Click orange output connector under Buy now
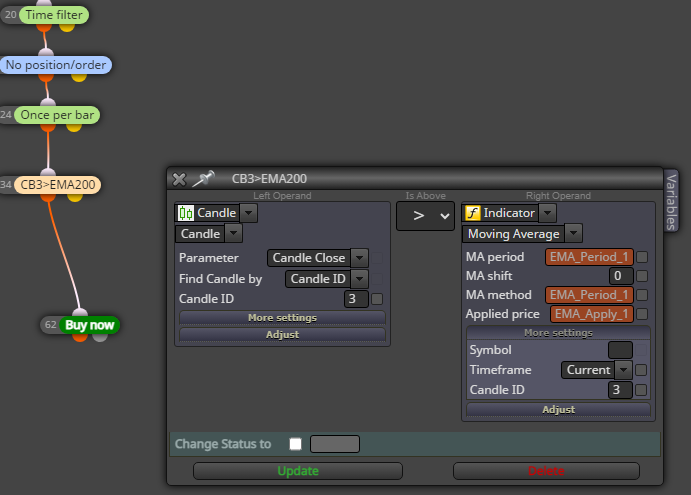 pos(80,338)
